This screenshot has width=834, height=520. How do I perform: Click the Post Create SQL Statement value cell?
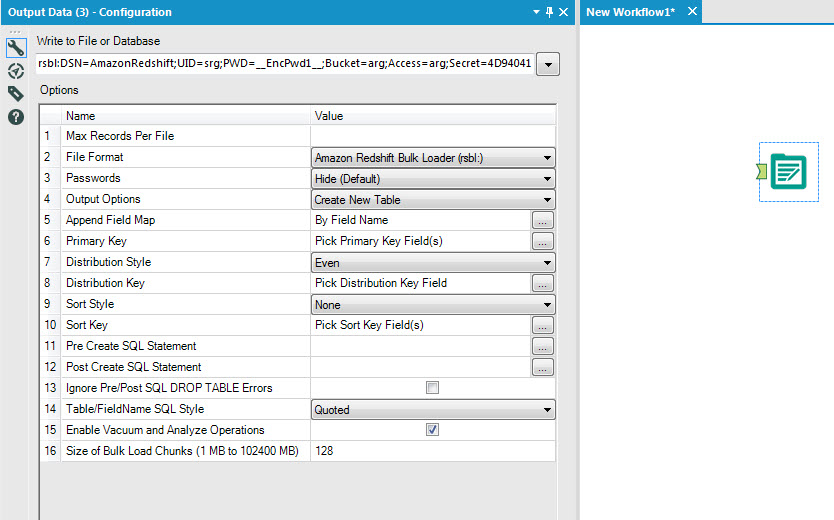[x=421, y=367]
